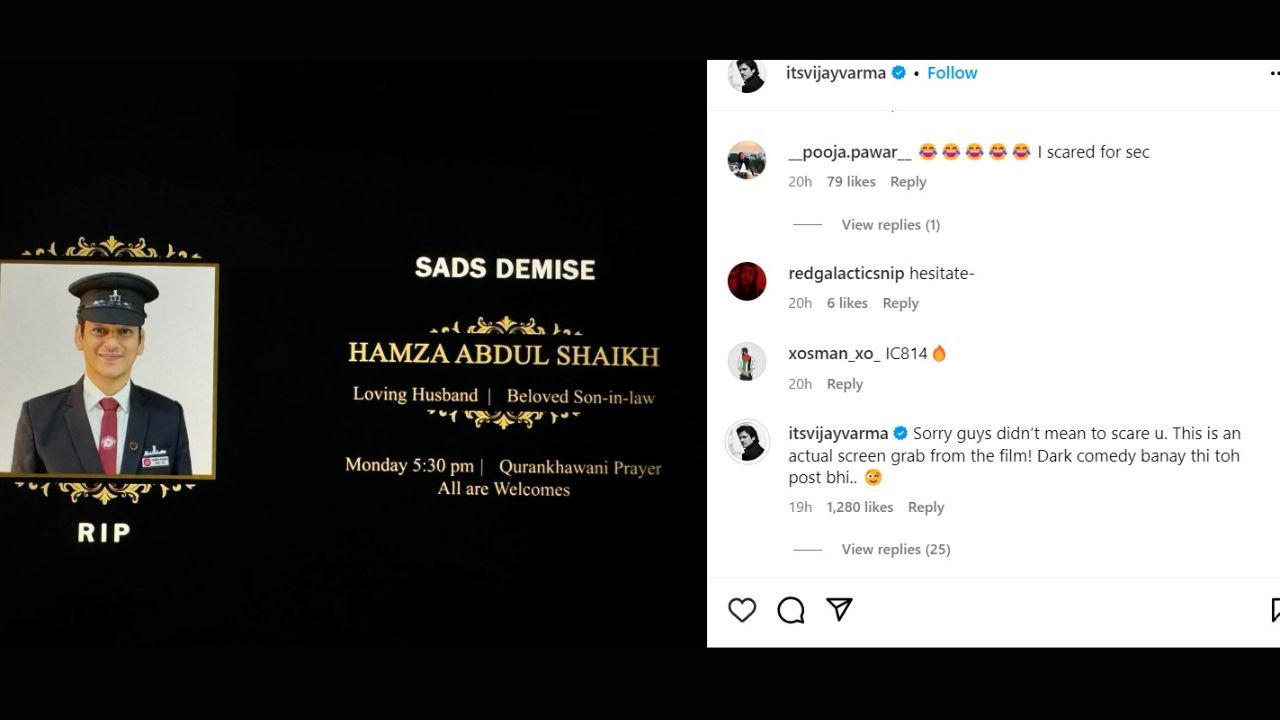Click the Hamza Abdul Shaikh portrait photo
Image resolution: width=1280 pixels, height=720 pixels.
pyautogui.click(x=107, y=369)
